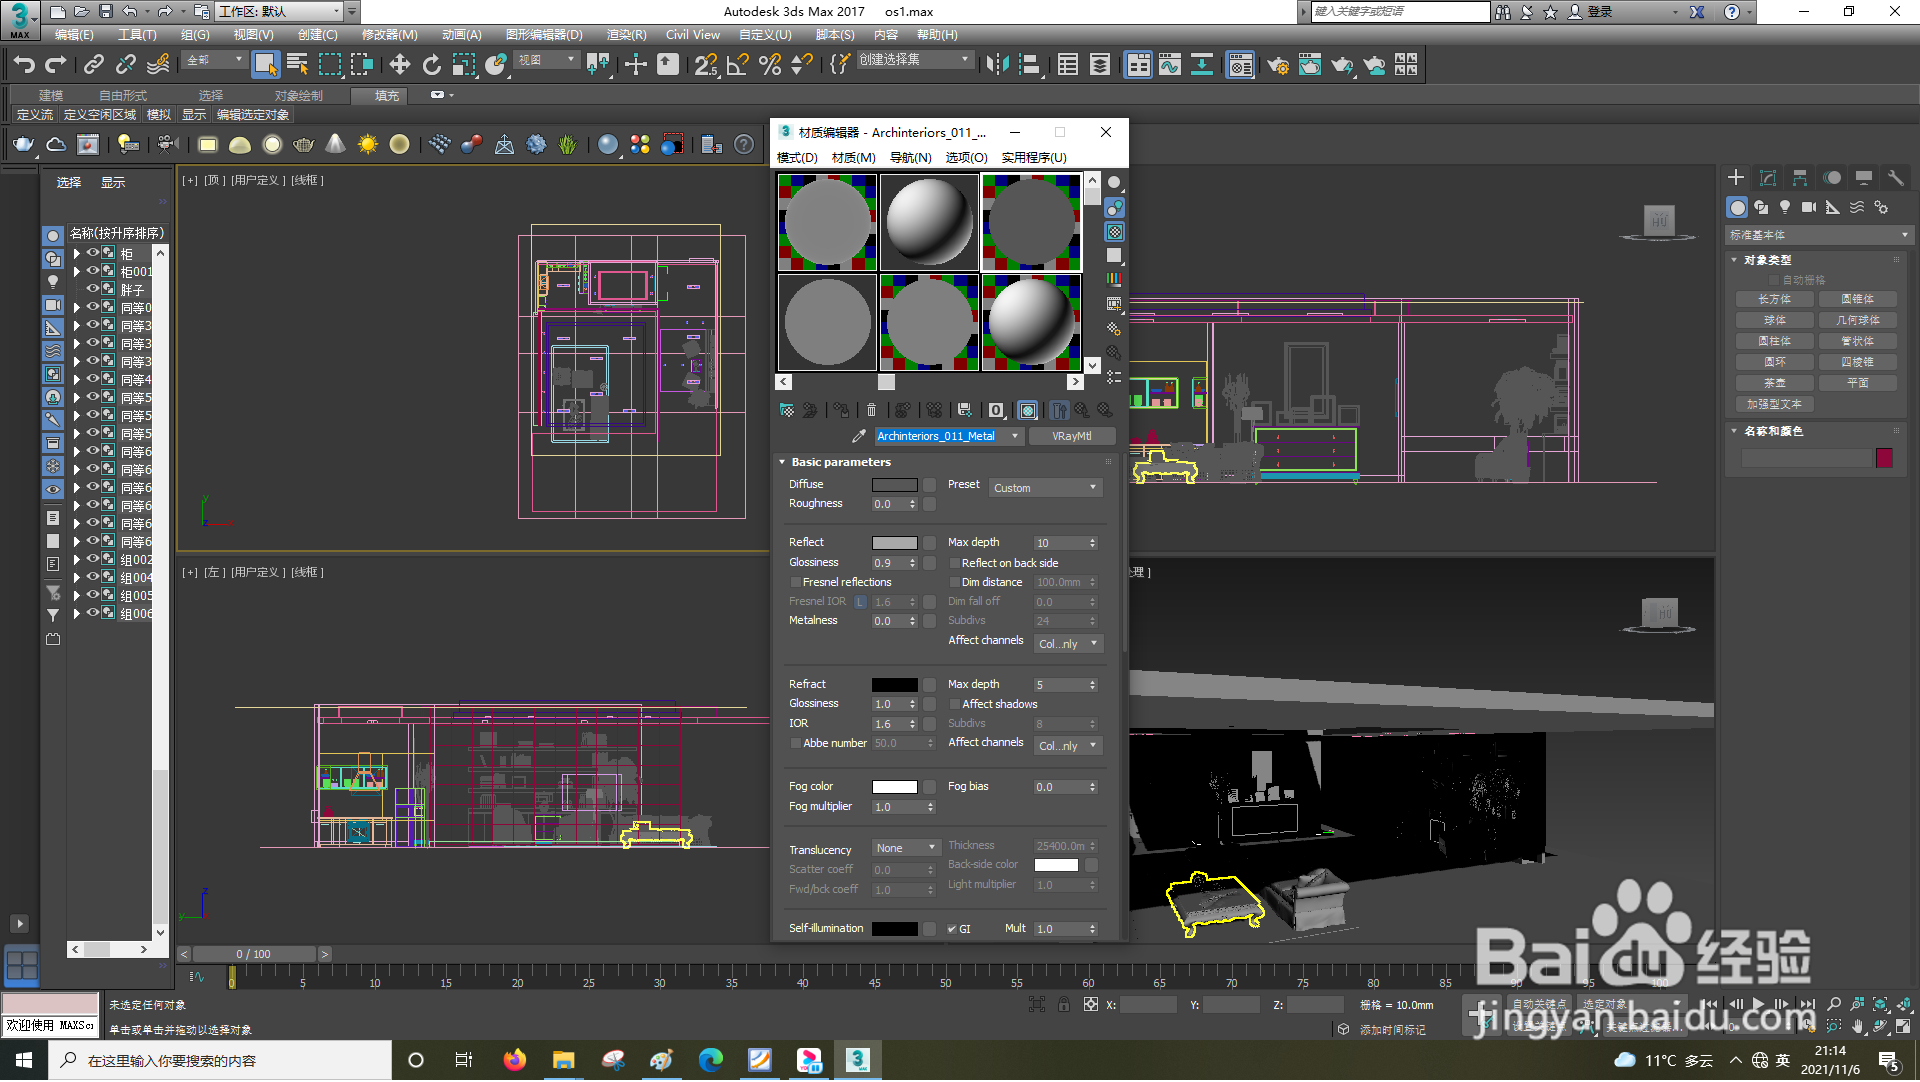Open the 导航(N) menu in material editor
This screenshot has width=1920, height=1082.
910,158
